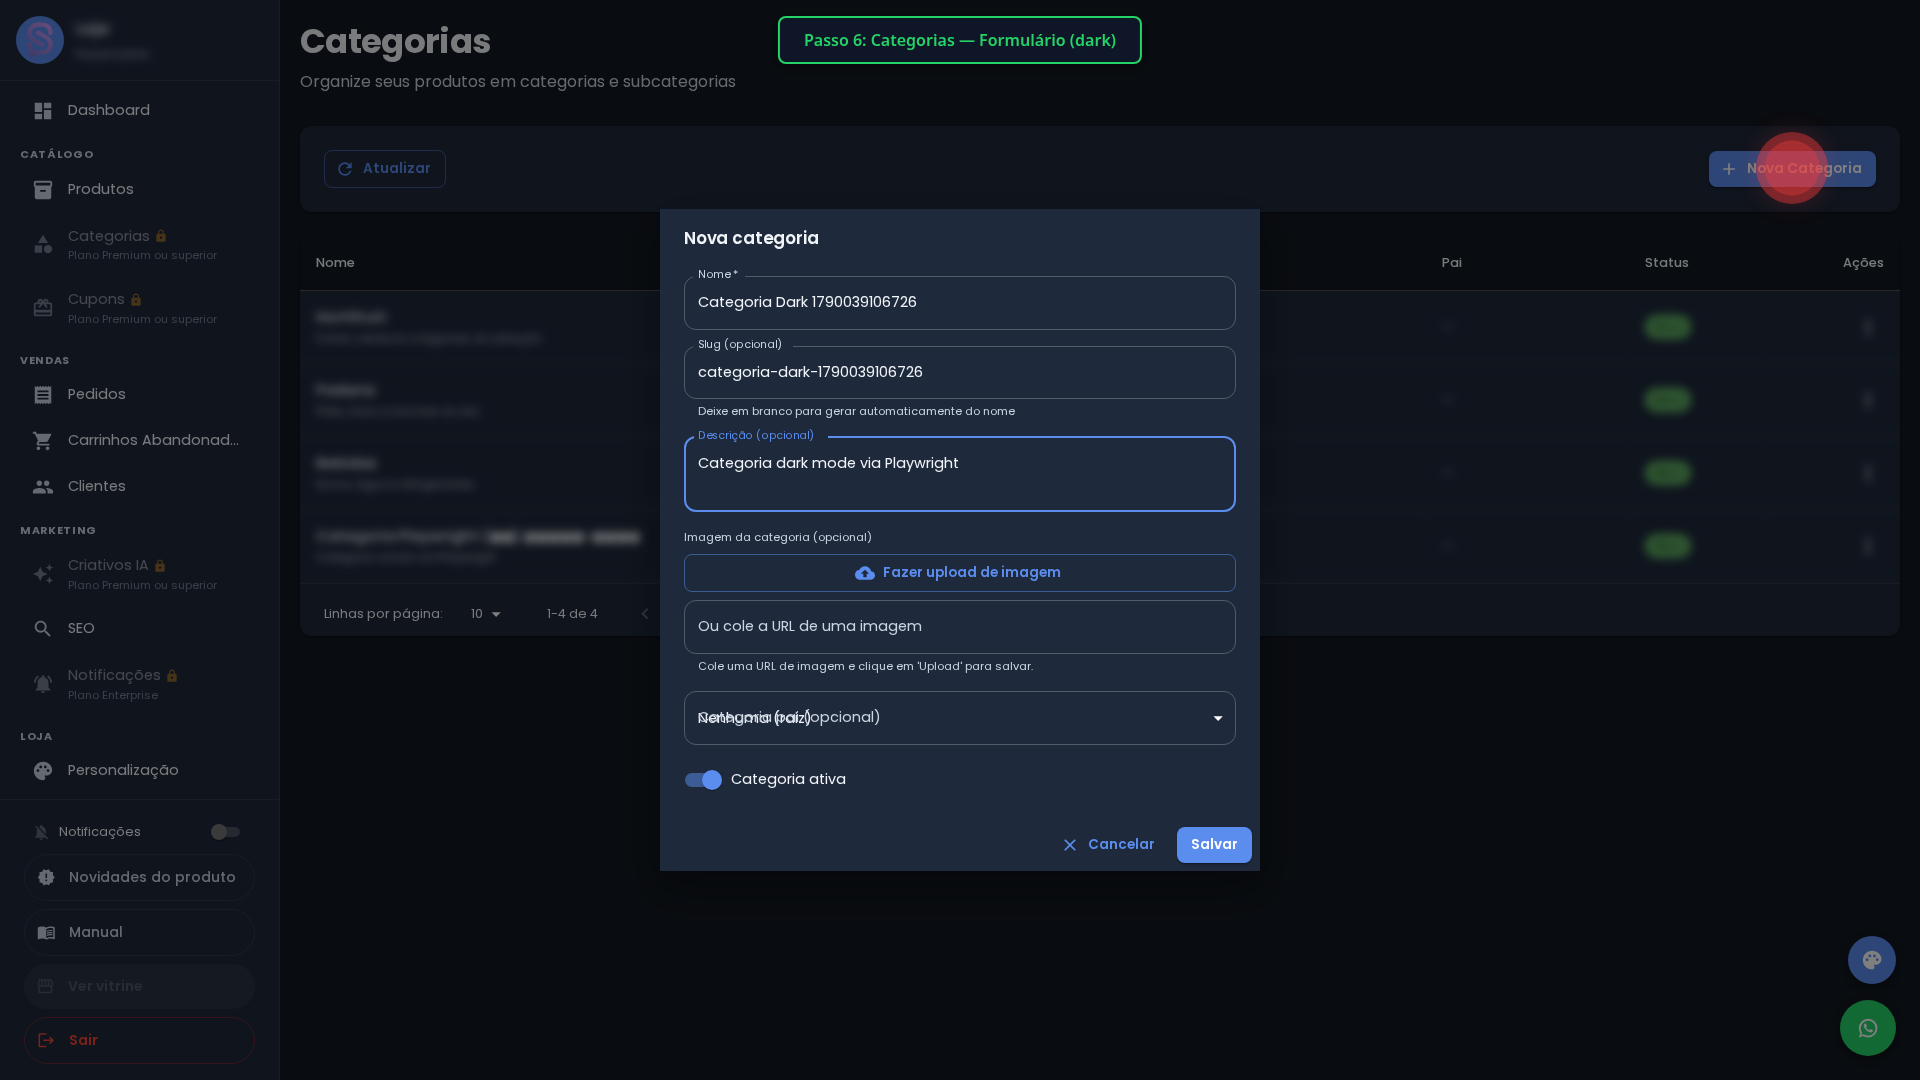The height and width of the screenshot is (1080, 1920).
Task: Save the category with Salvar
Action: 1214,845
